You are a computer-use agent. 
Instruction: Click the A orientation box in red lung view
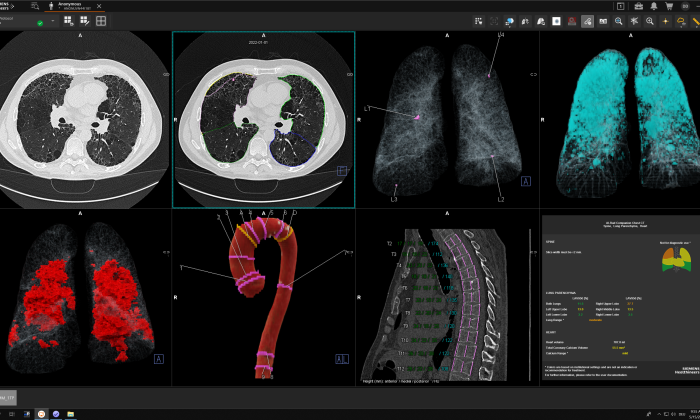click(160, 358)
